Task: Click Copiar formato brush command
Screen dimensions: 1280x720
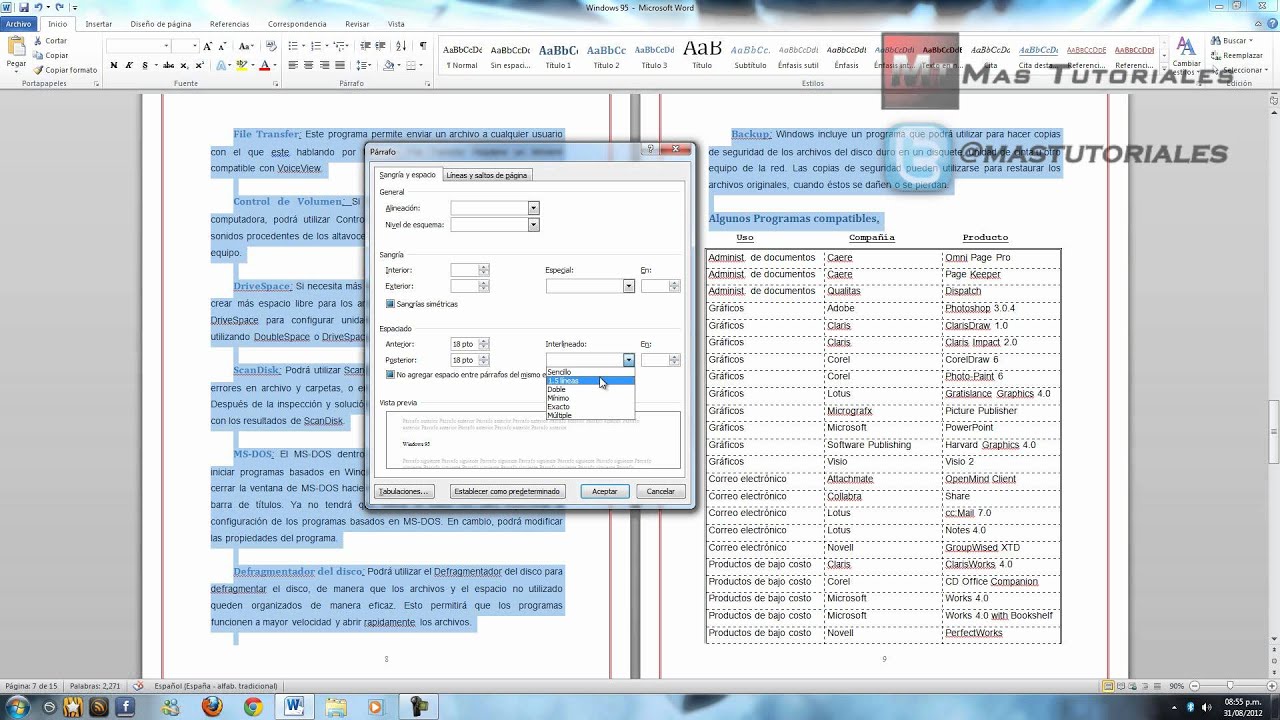Action: [x=64, y=70]
